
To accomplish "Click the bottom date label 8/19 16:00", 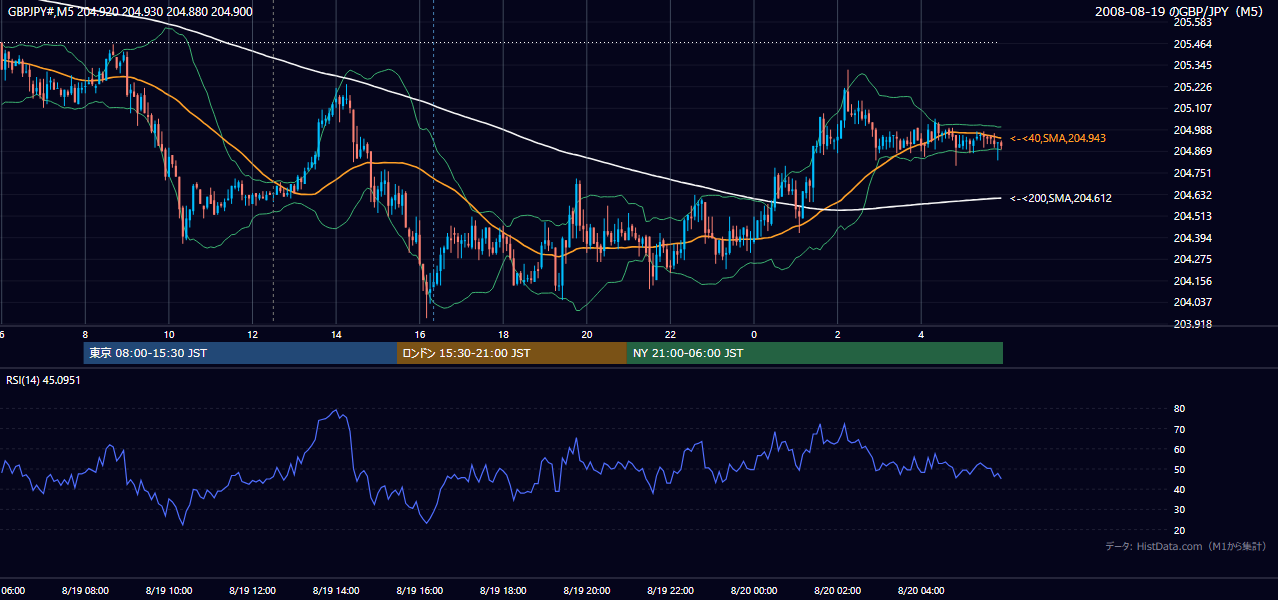I will click(x=420, y=590).
